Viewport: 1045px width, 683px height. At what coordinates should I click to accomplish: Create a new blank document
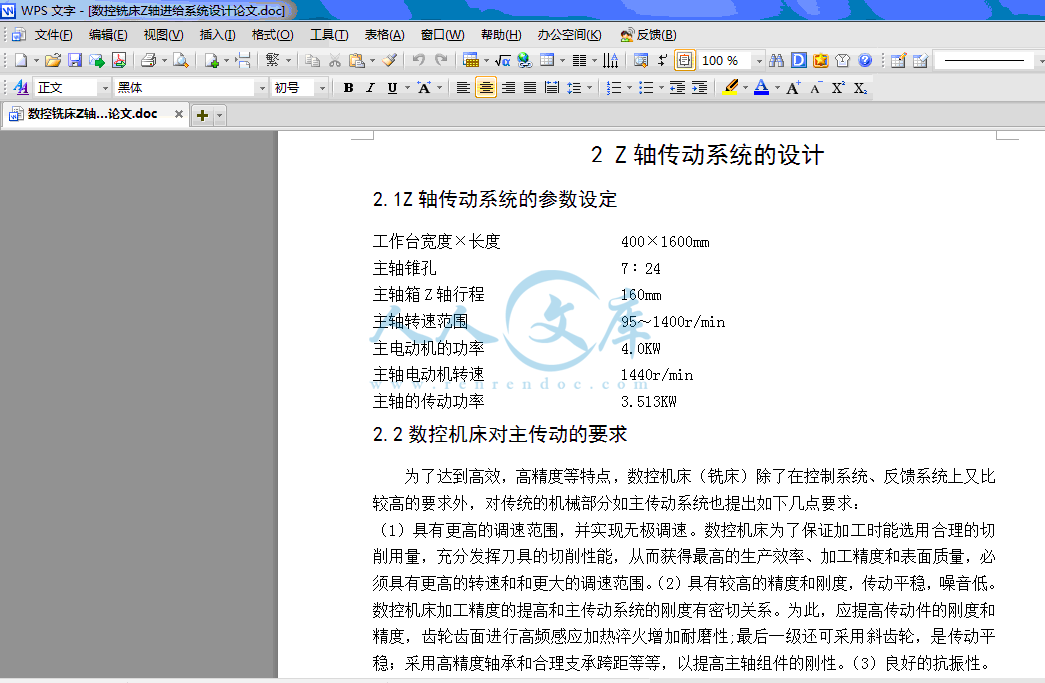pos(21,61)
